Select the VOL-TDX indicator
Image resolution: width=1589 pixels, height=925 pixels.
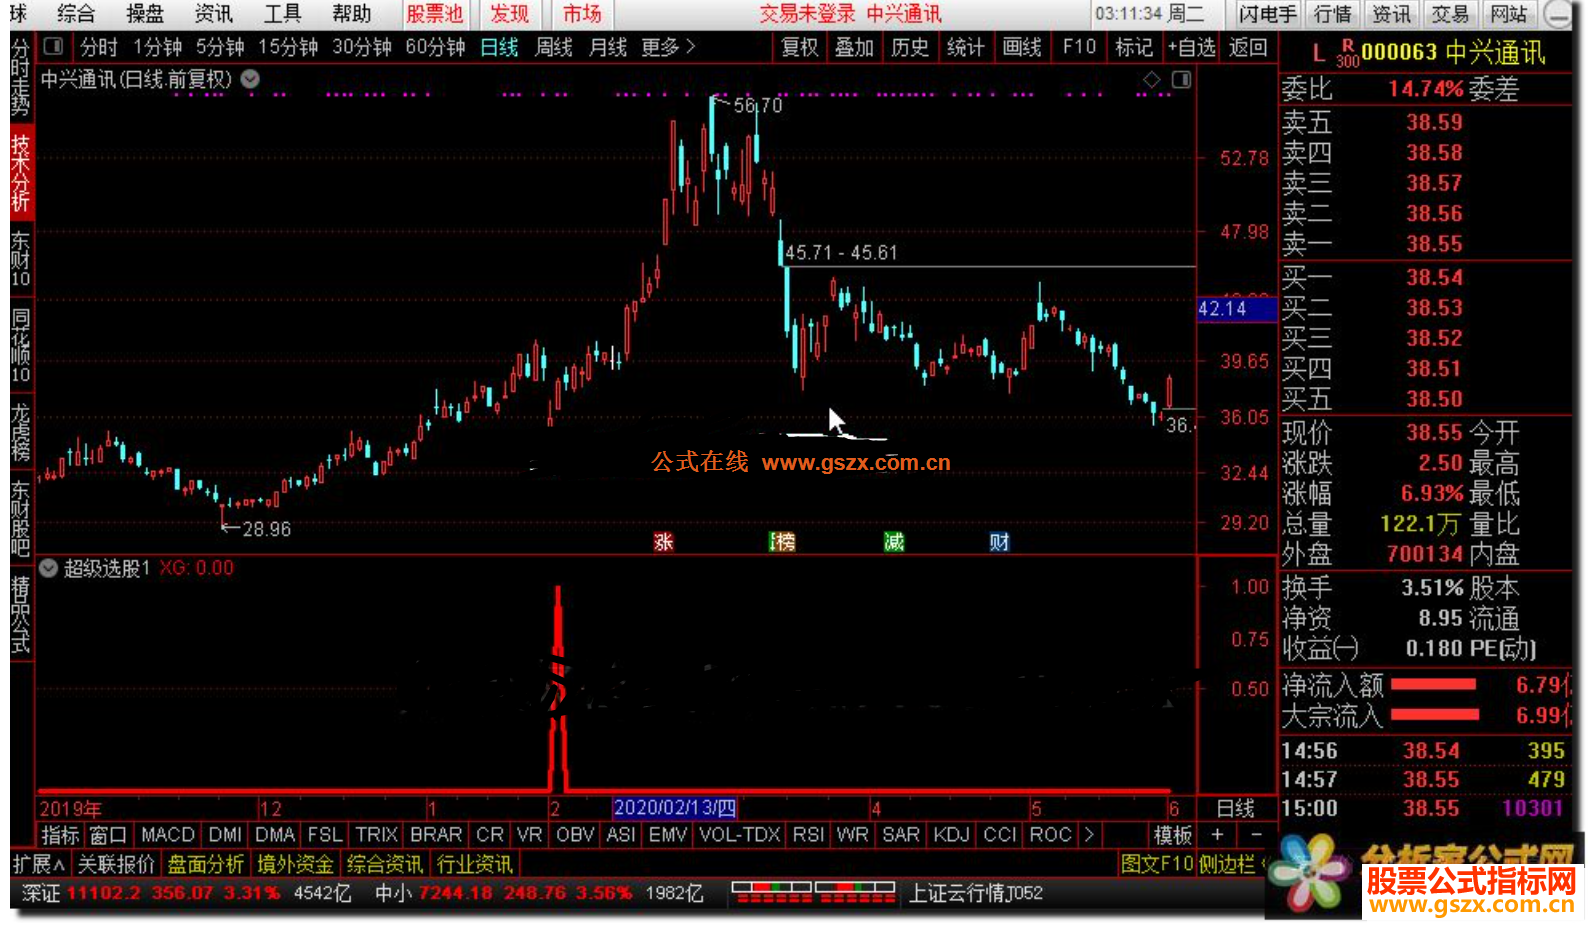[740, 834]
